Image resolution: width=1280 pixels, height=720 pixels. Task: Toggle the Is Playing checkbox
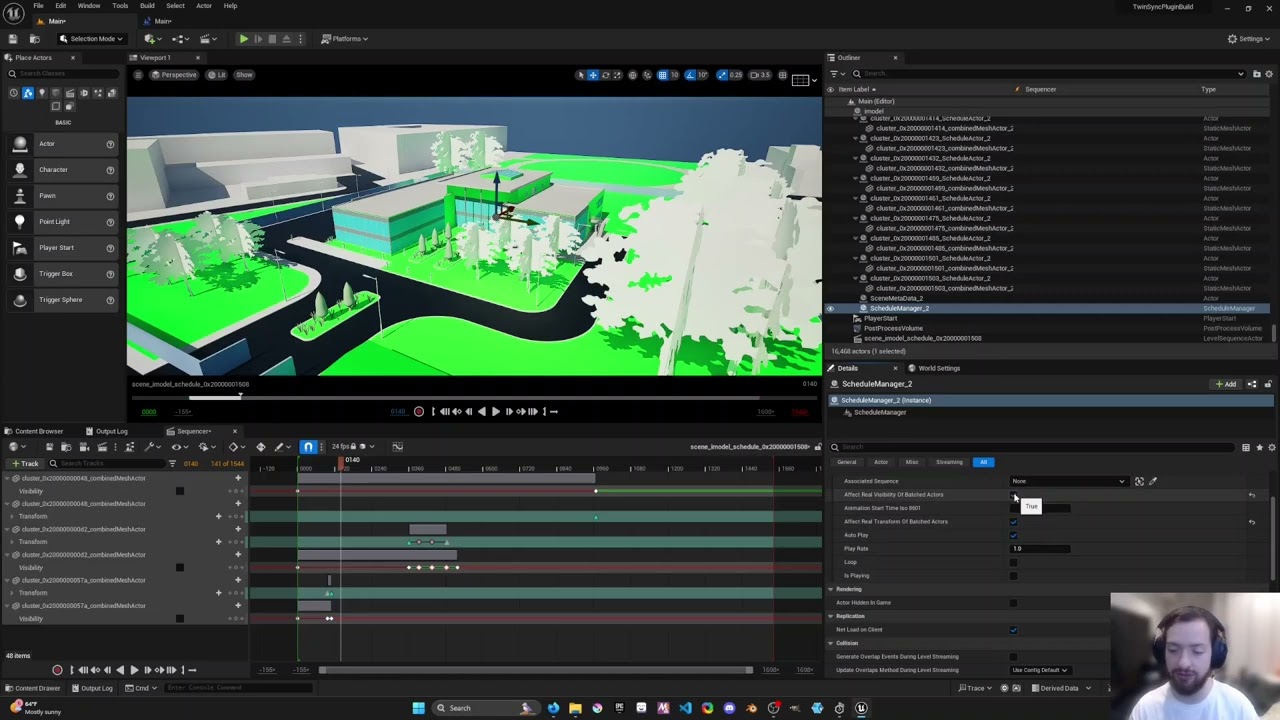point(1013,576)
